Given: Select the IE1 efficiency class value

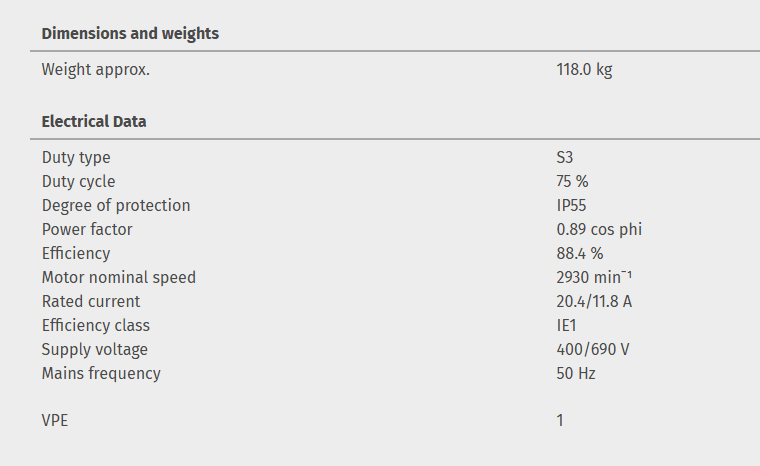Looking at the screenshot, I should [567, 326].
